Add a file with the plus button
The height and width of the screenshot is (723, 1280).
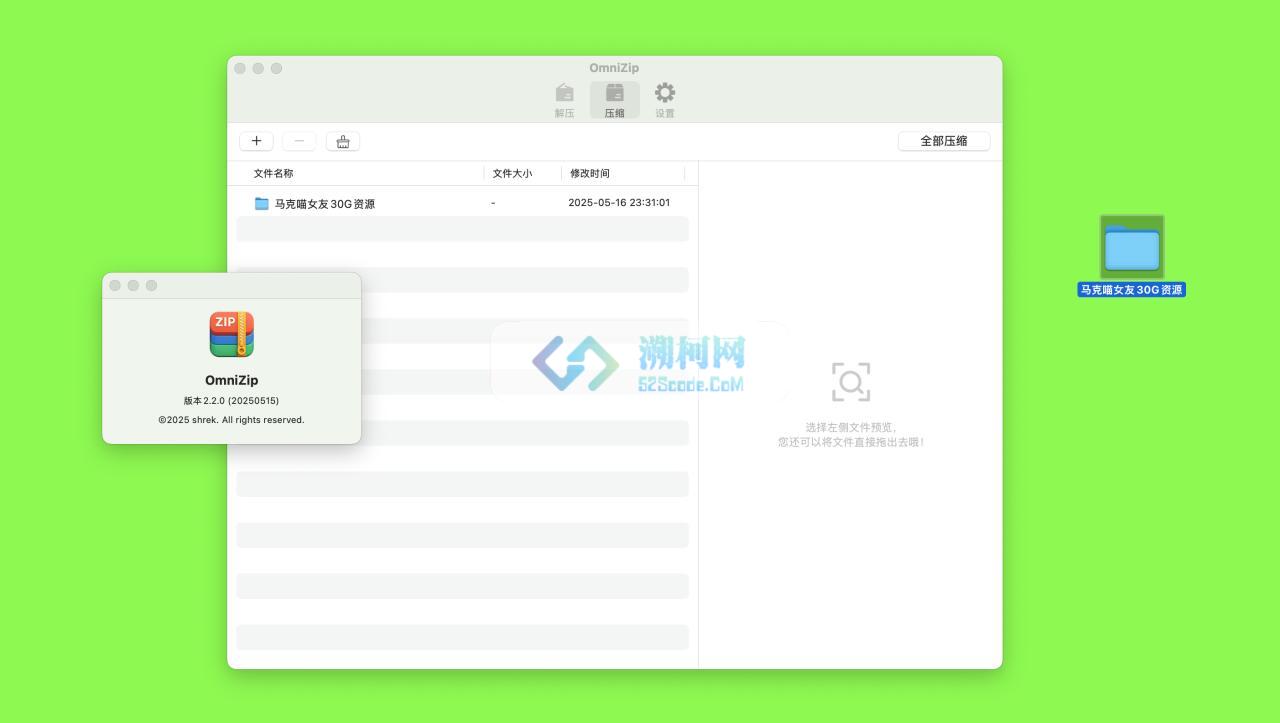(256, 141)
